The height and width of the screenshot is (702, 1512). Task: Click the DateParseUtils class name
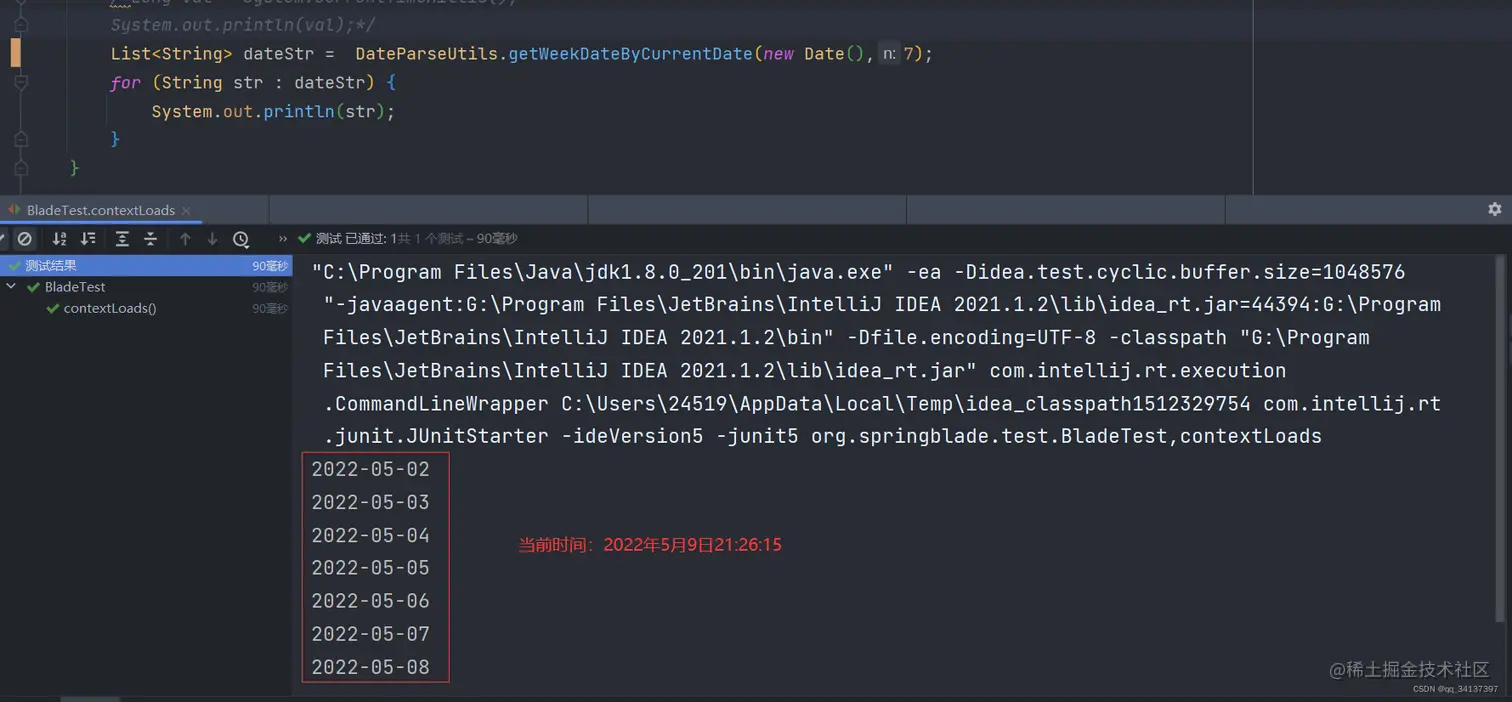pyautogui.click(x=426, y=54)
